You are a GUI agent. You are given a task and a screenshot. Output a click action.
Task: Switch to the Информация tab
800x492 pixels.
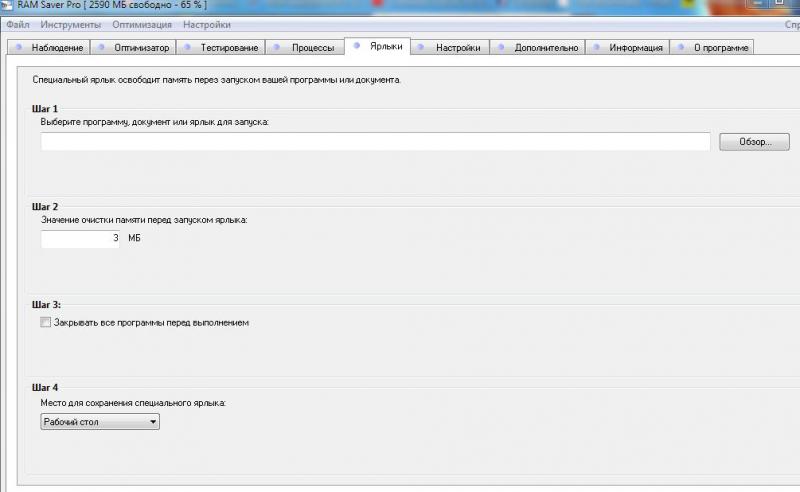(628, 47)
